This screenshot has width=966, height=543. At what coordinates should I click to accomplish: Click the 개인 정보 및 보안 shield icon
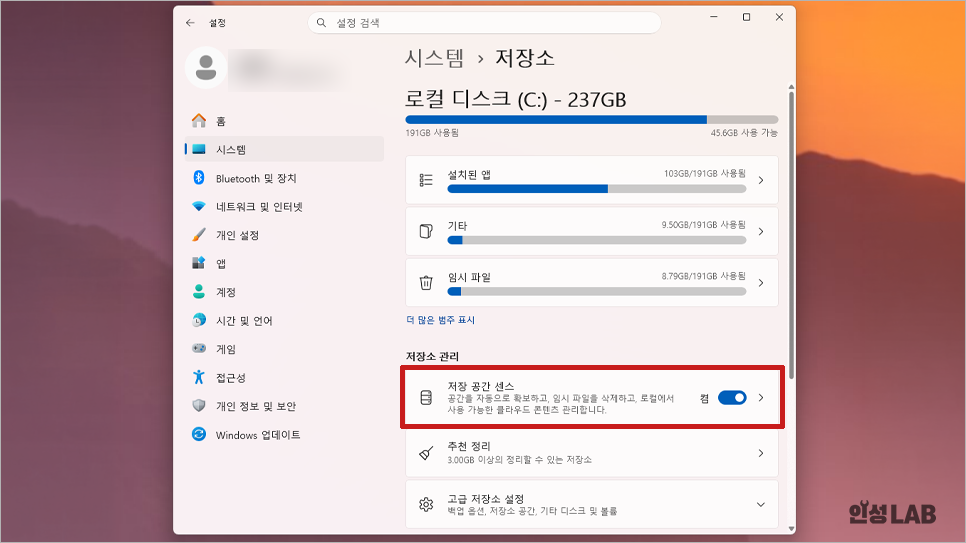(x=198, y=406)
